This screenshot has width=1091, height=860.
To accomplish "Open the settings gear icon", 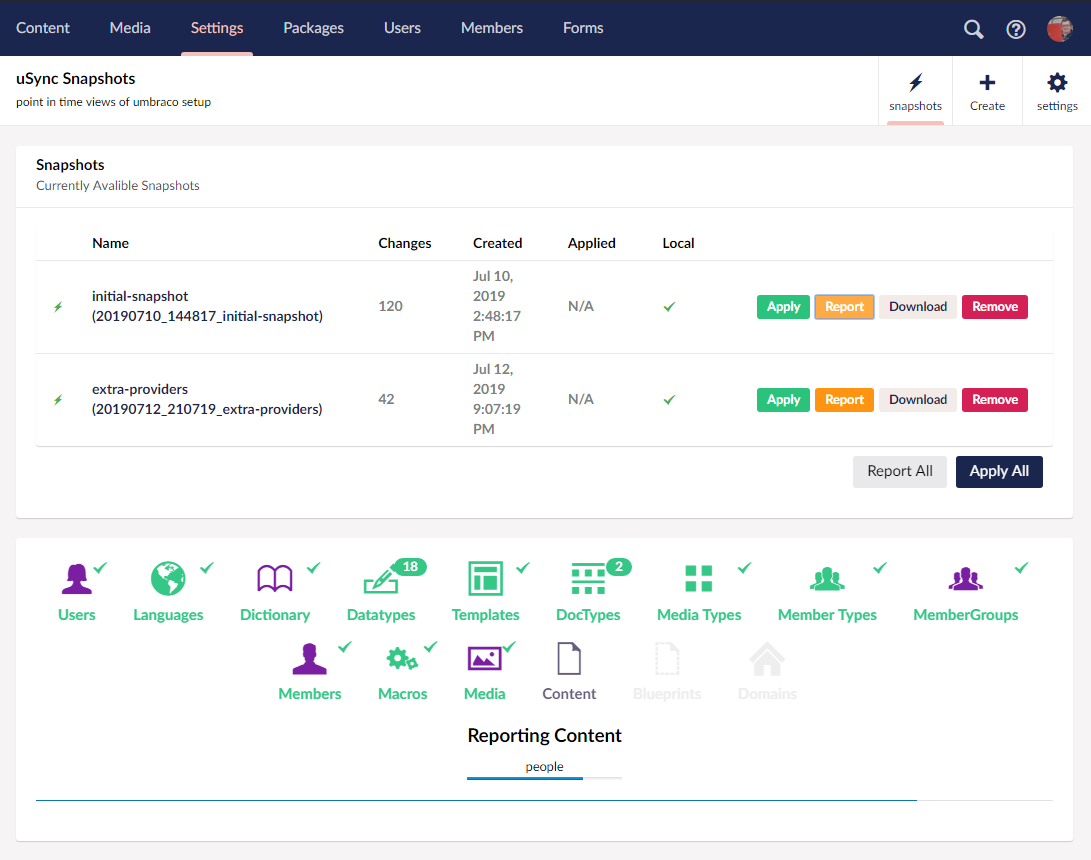I will click(x=1057, y=83).
